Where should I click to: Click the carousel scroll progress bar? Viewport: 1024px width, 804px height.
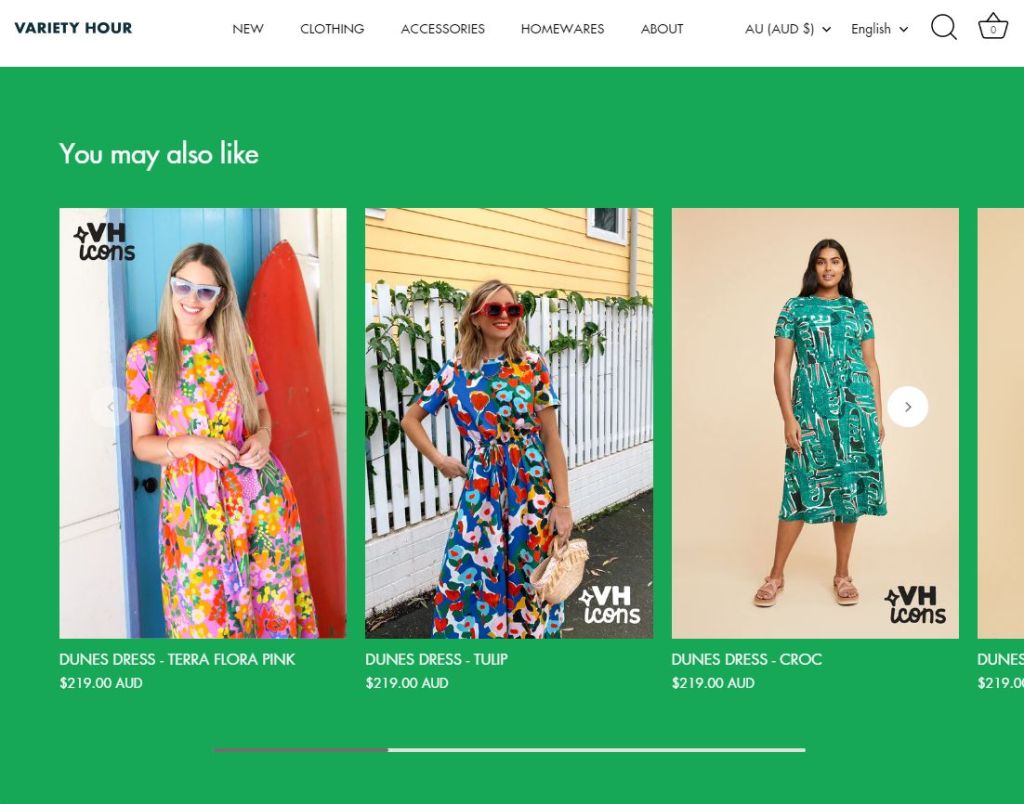pos(509,749)
